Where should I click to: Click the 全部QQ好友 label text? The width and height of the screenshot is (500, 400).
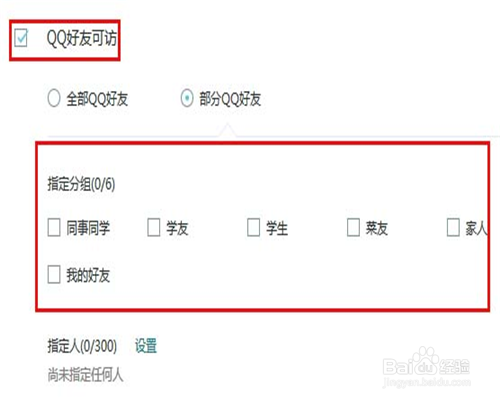click(x=97, y=99)
